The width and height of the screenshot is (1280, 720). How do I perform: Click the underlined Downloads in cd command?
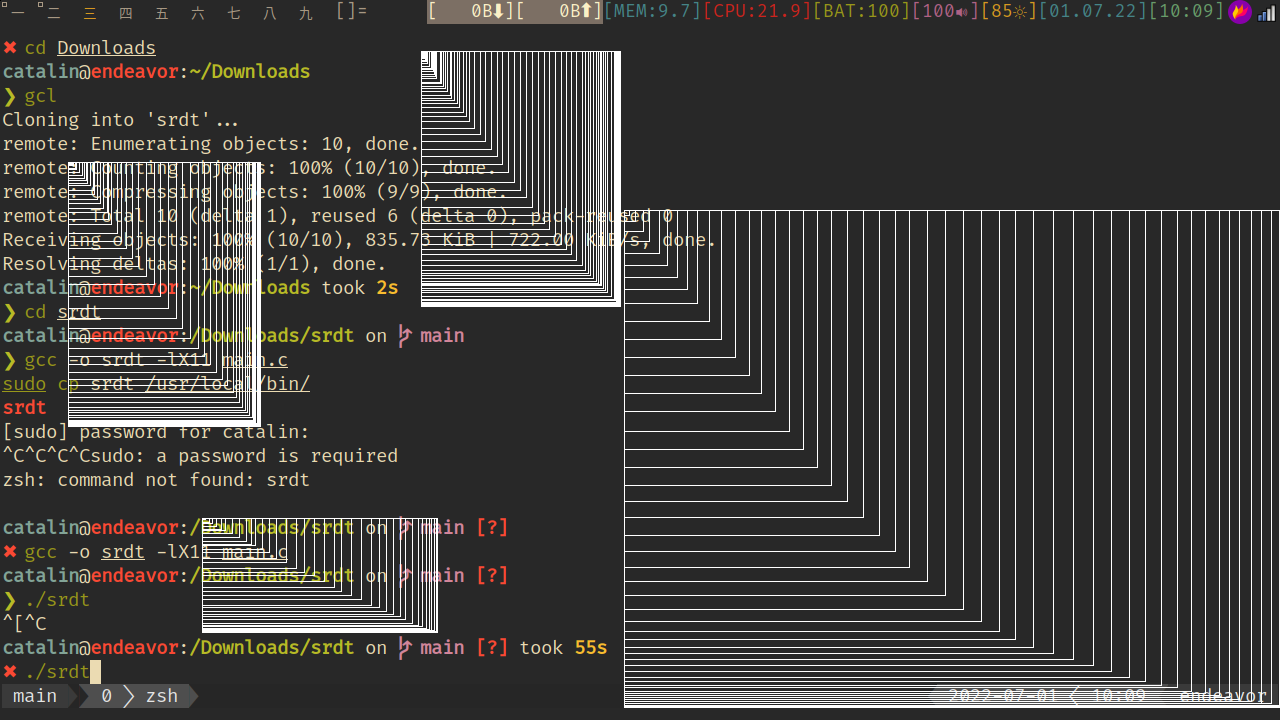coord(107,48)
